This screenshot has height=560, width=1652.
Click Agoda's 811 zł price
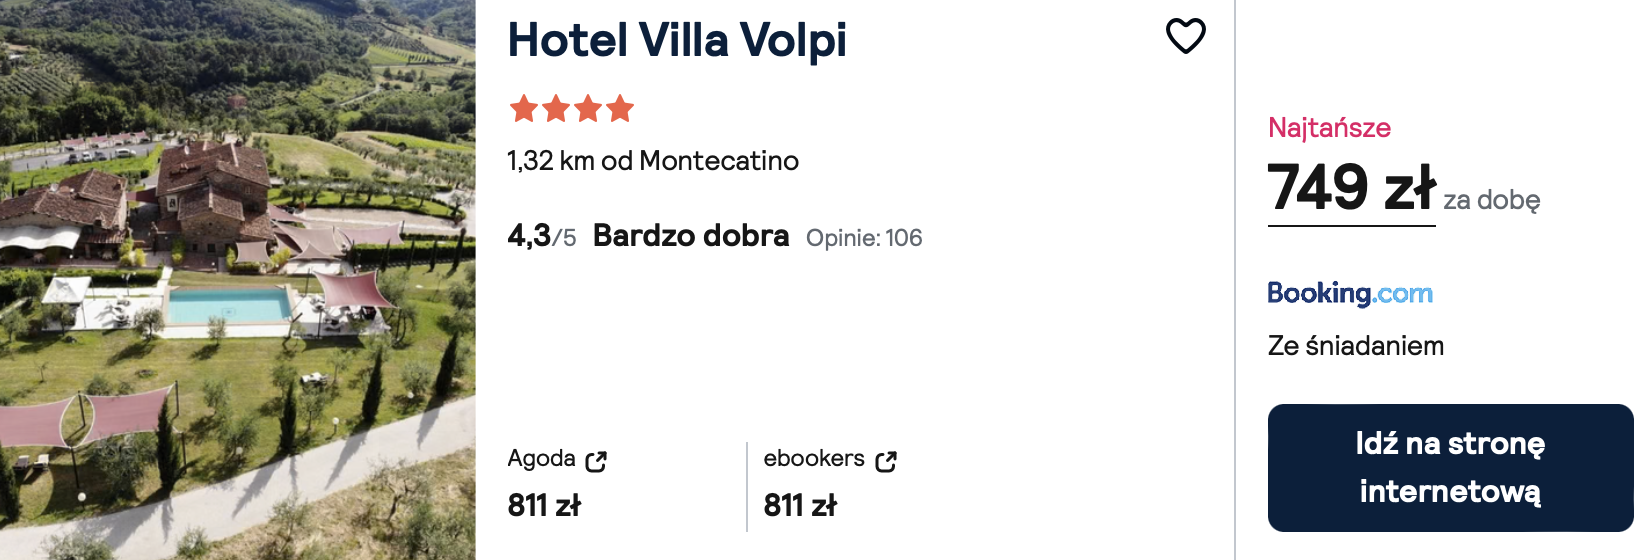coord(544,506)
